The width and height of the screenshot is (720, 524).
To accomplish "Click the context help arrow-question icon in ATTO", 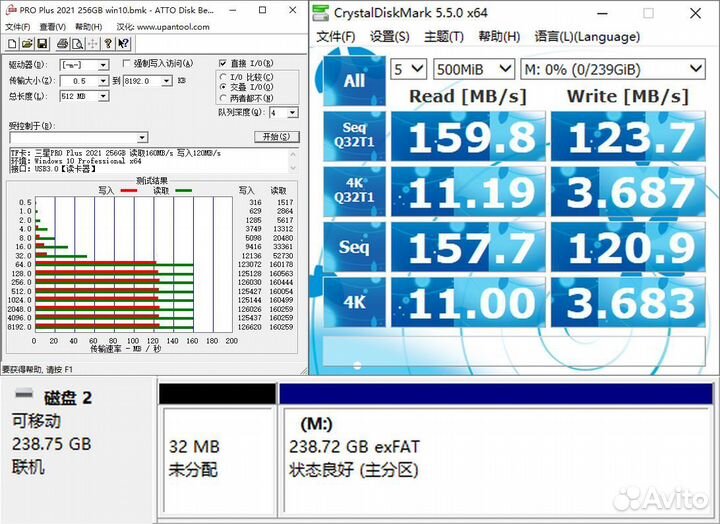I will (123, 44).
